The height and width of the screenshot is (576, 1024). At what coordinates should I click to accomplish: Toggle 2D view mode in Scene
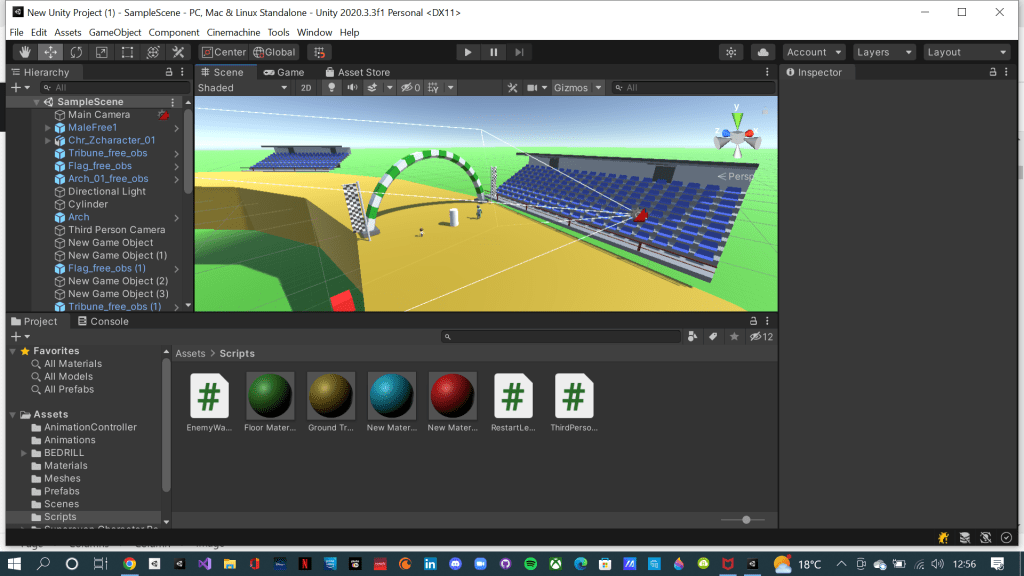(x=306, y=88)
